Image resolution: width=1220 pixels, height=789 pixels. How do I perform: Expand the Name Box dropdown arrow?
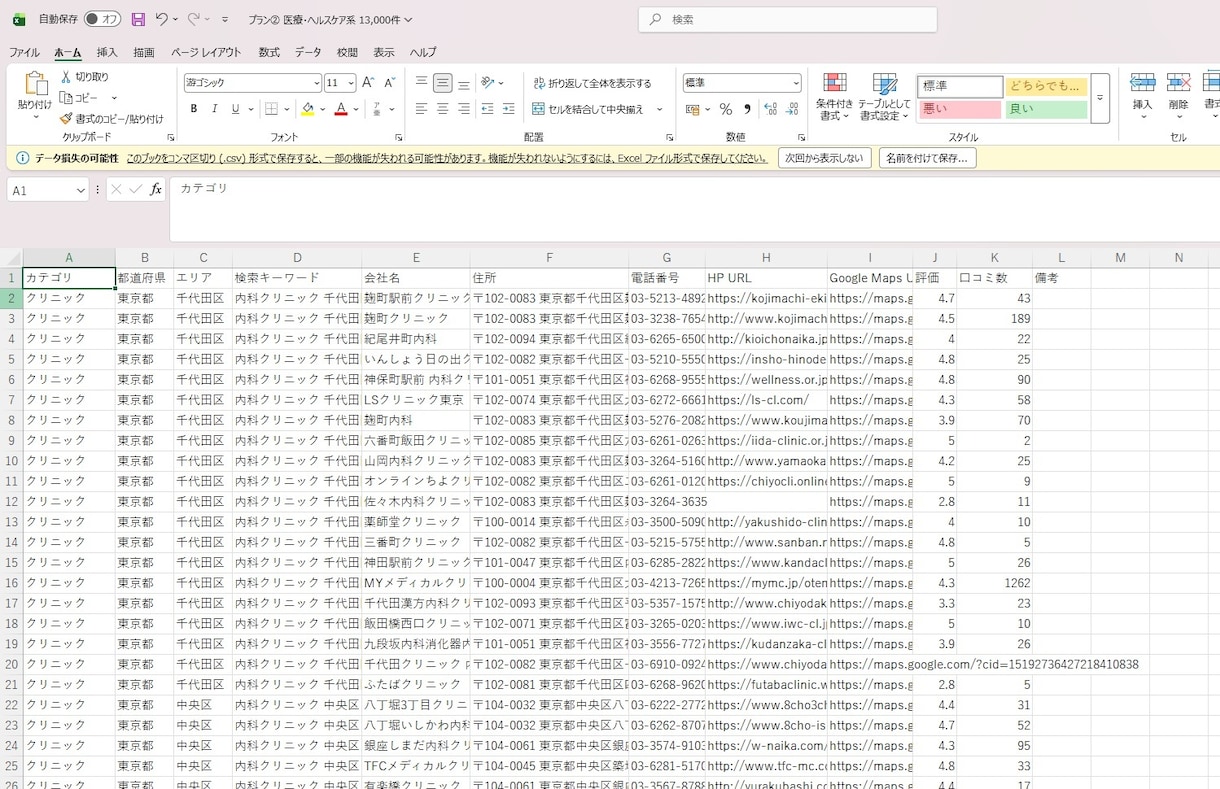click(80, 190)
